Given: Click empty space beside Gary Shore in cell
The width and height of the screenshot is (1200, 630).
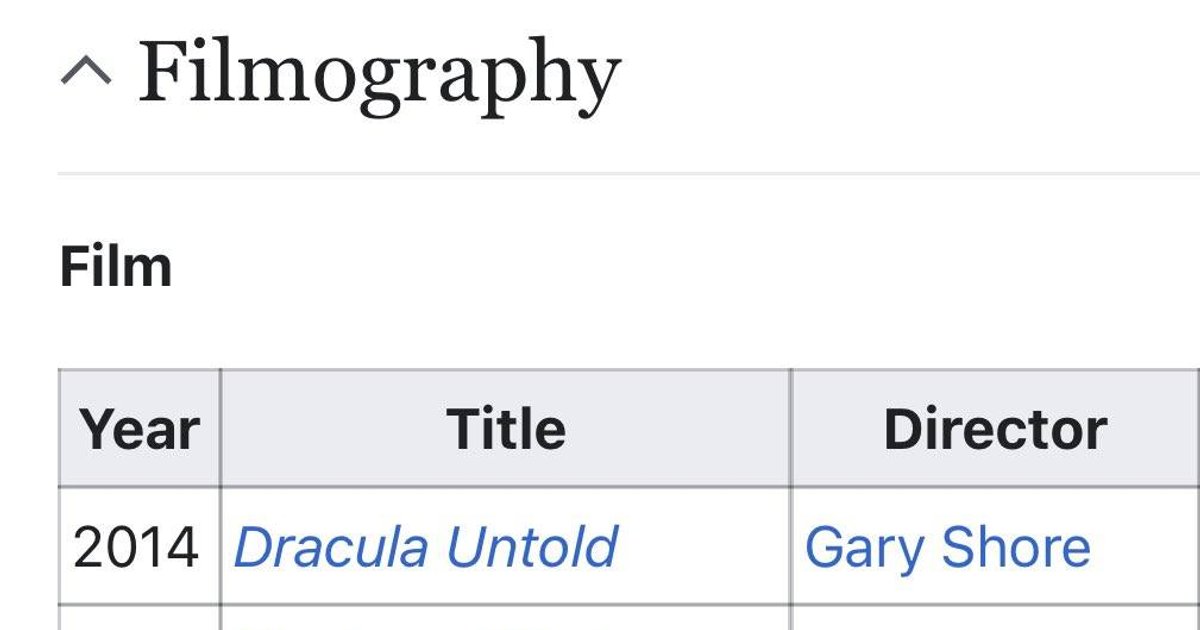Looking at the screenshot, I should tap(1147, 547).
